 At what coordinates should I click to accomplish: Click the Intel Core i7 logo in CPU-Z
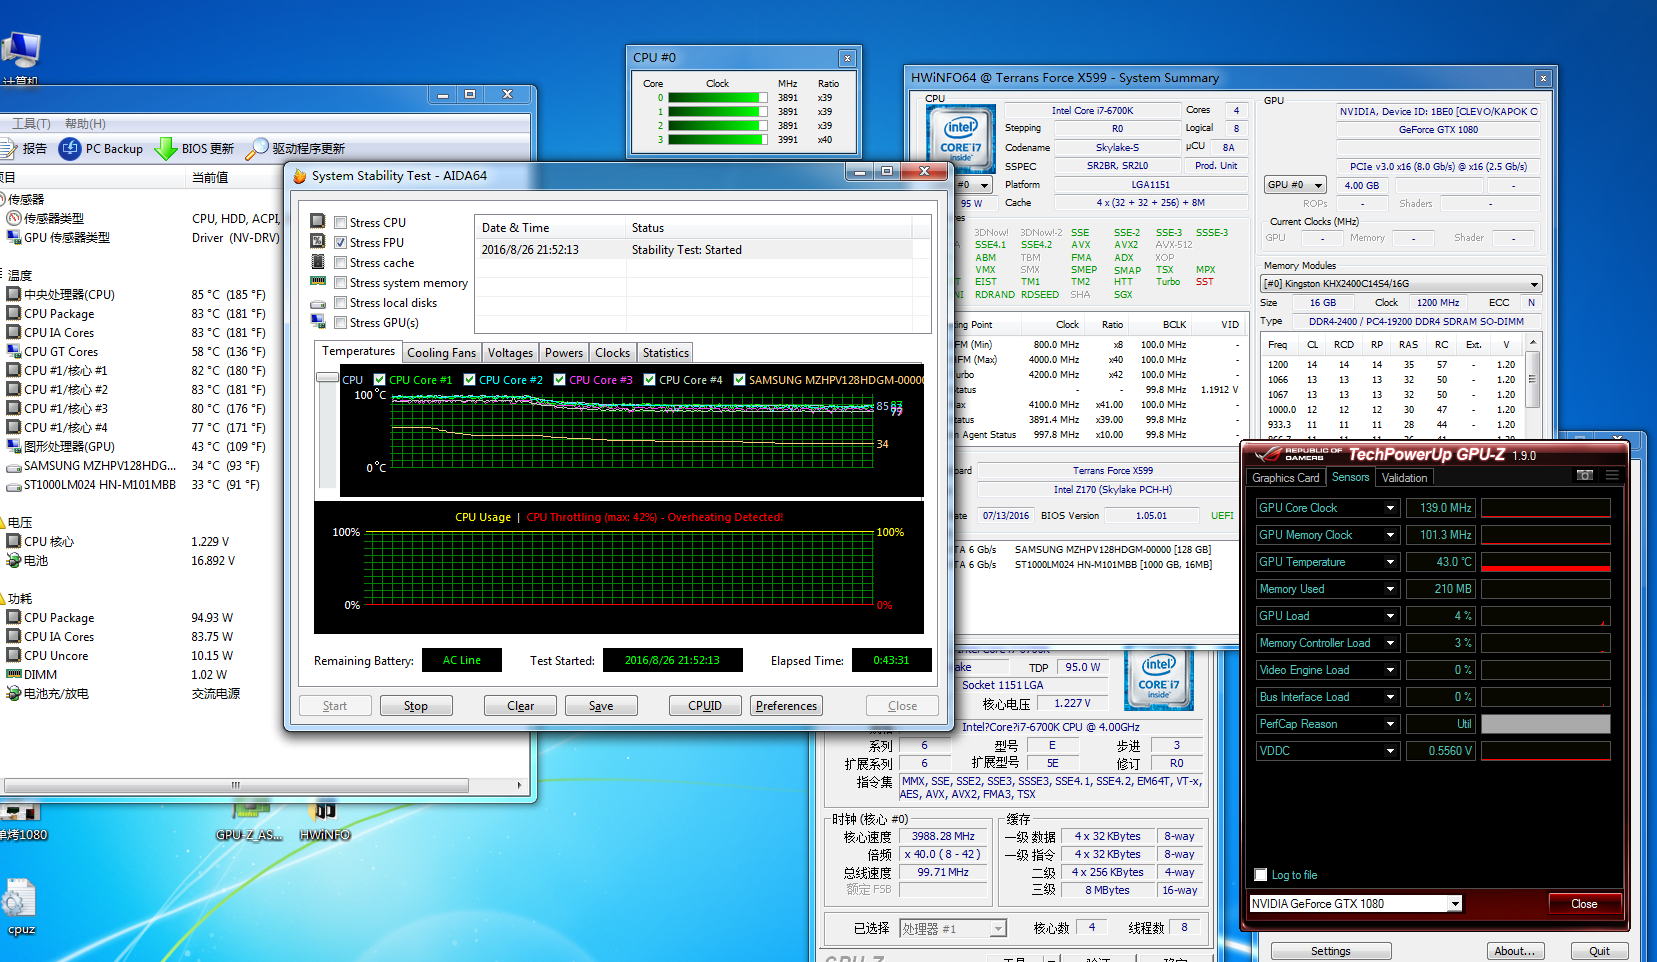click(1159, 679)
